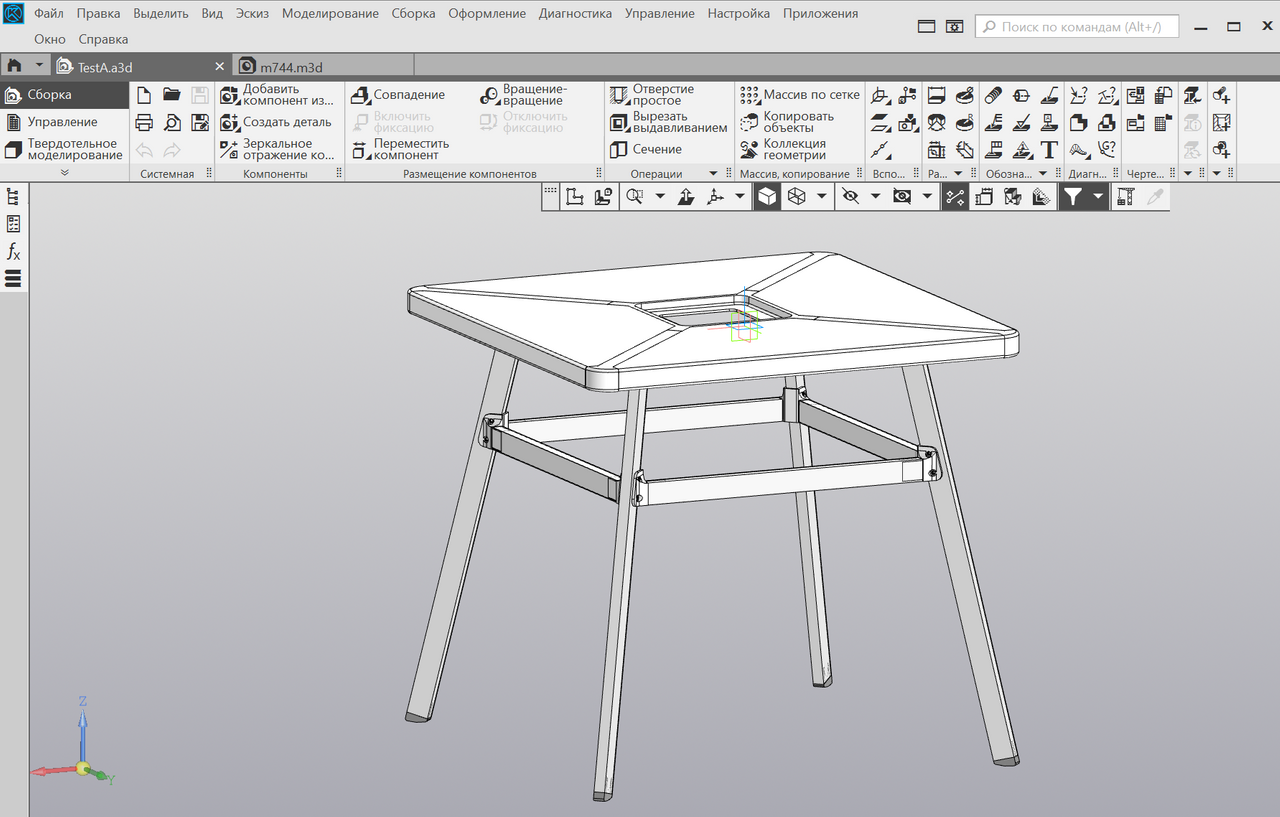Screen dimensions: 1280x817
Task: Print the document with the printer icon
Action: (x=144, y=123)
